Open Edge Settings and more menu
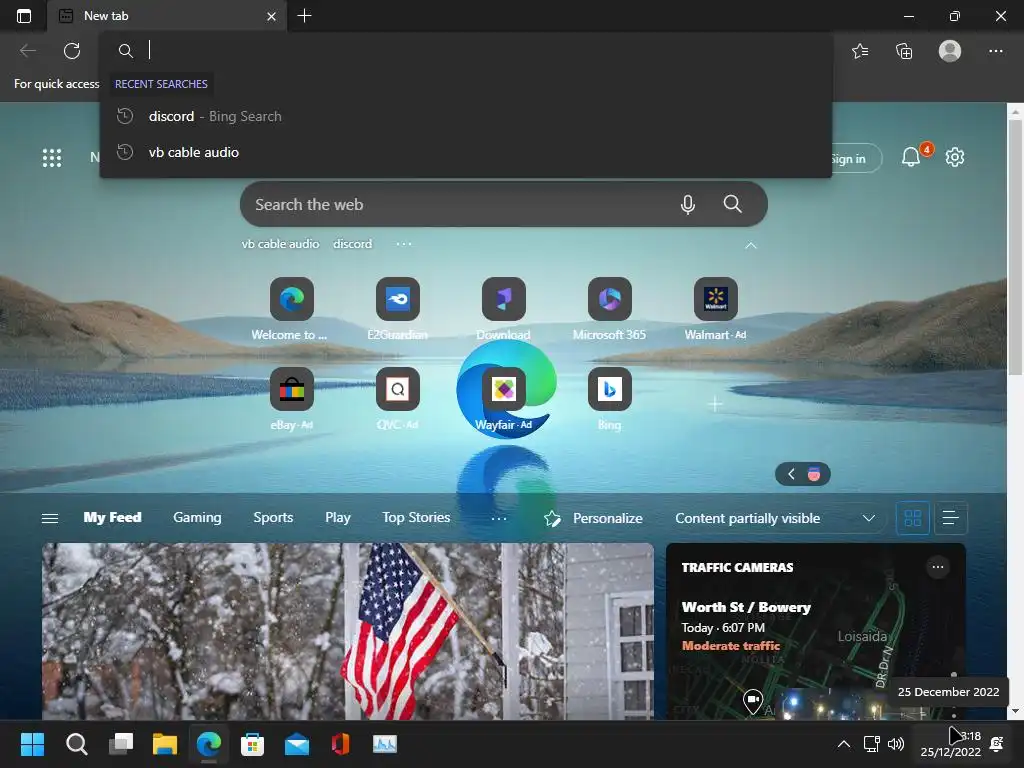Viewport: 1024px width, 768px height. tap(995, 51)
